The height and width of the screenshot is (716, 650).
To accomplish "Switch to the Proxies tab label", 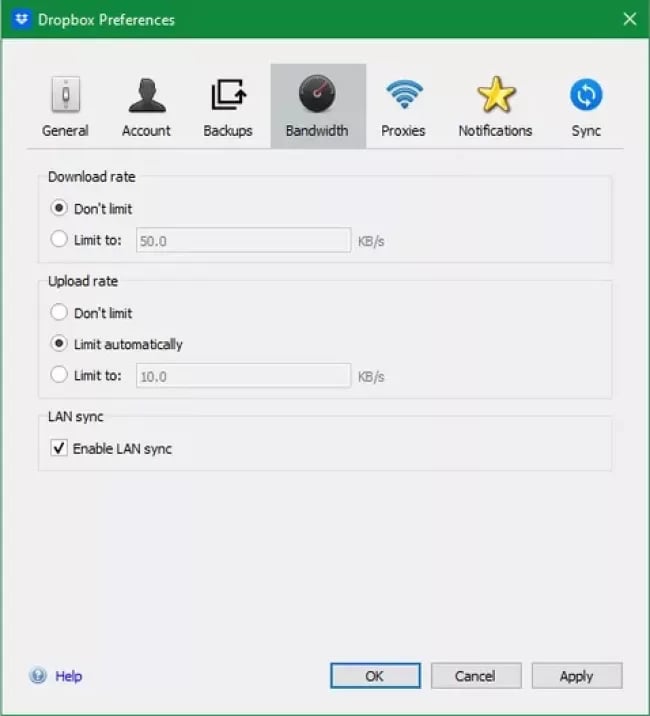I will click(x=403, y=131).
